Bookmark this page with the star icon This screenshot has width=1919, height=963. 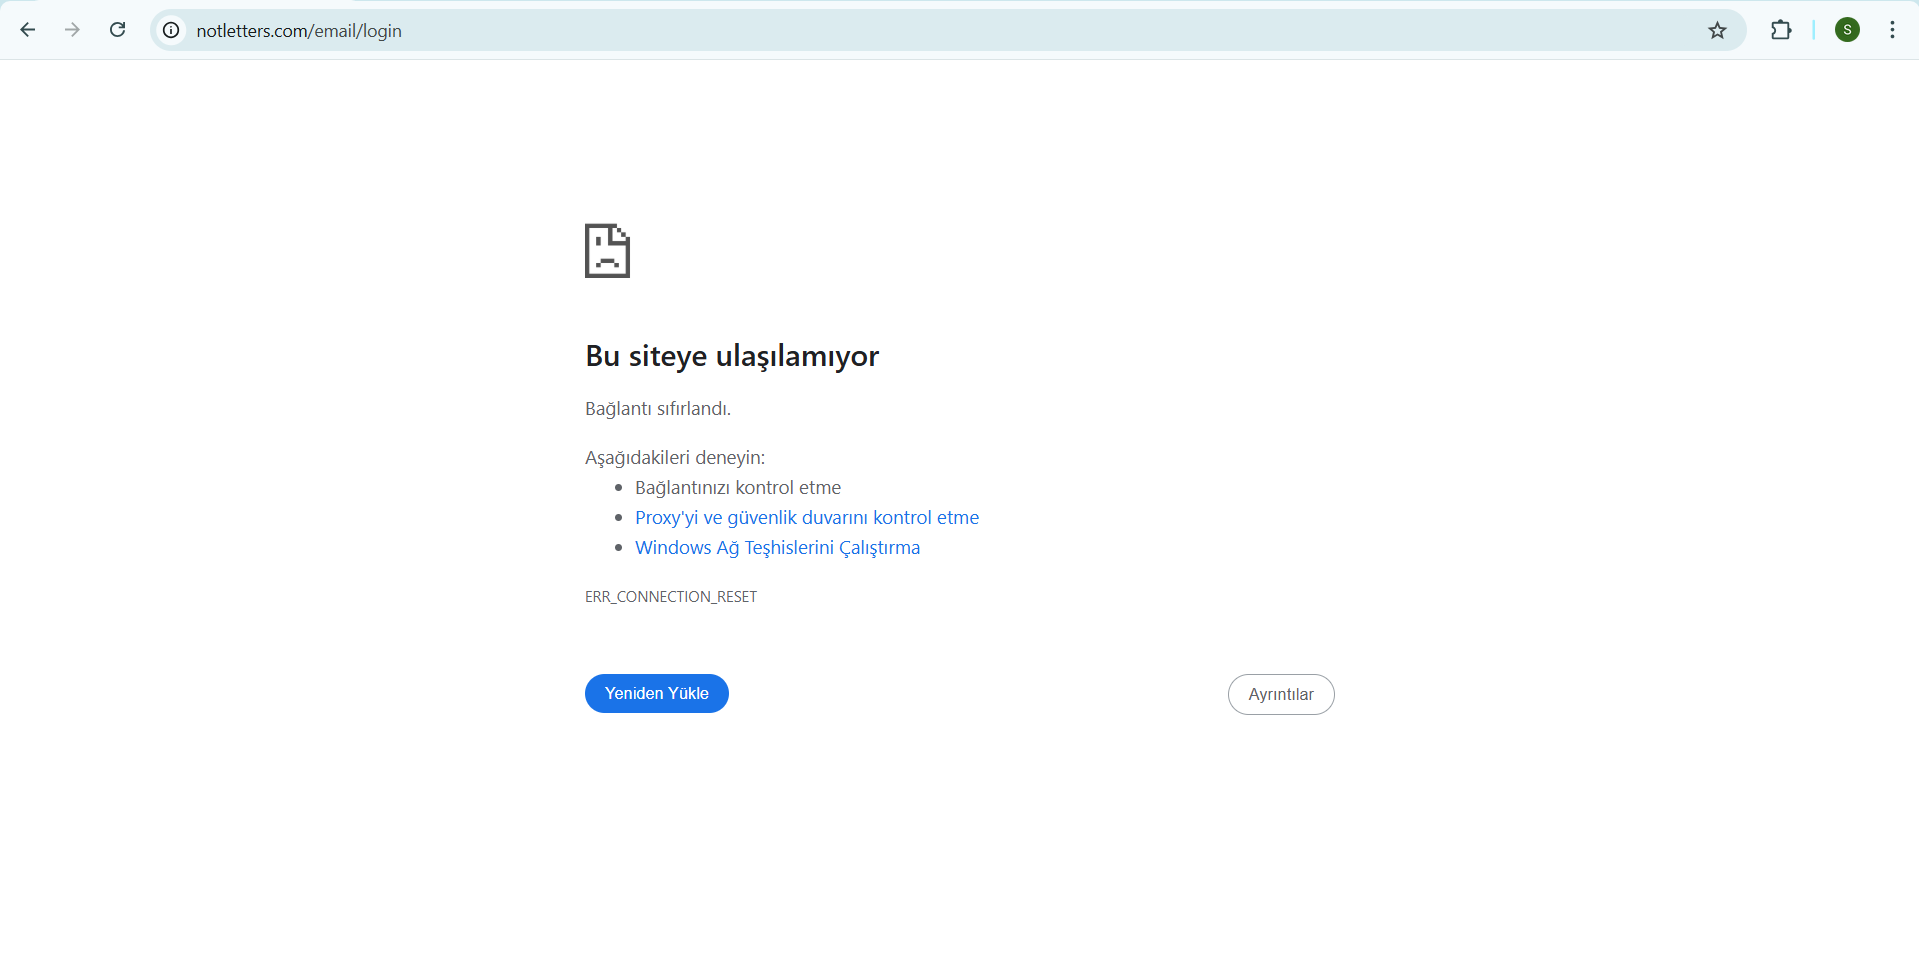(1717, 30)
